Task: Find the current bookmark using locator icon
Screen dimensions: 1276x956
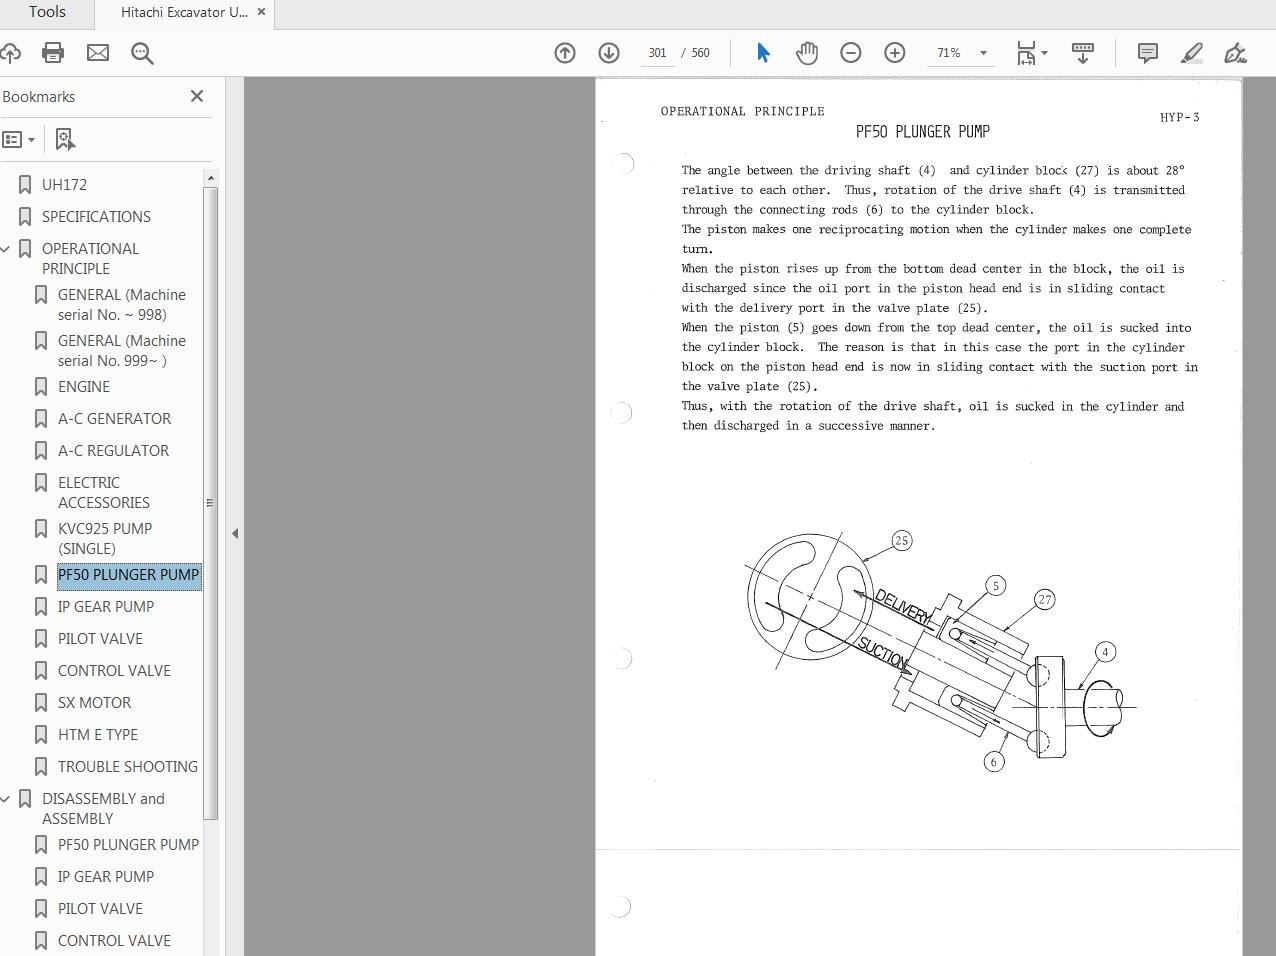Action: pyautogui.click(x=65, y=139)
